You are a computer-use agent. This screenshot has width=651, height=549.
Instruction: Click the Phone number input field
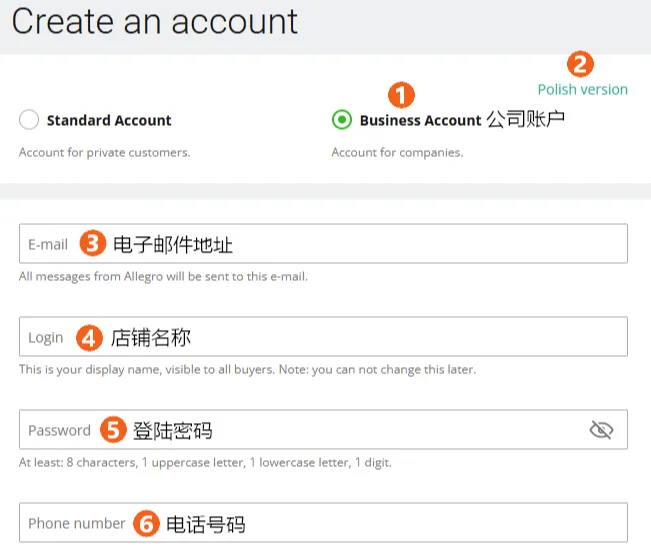pyautogui.click(x=323, y=522)
